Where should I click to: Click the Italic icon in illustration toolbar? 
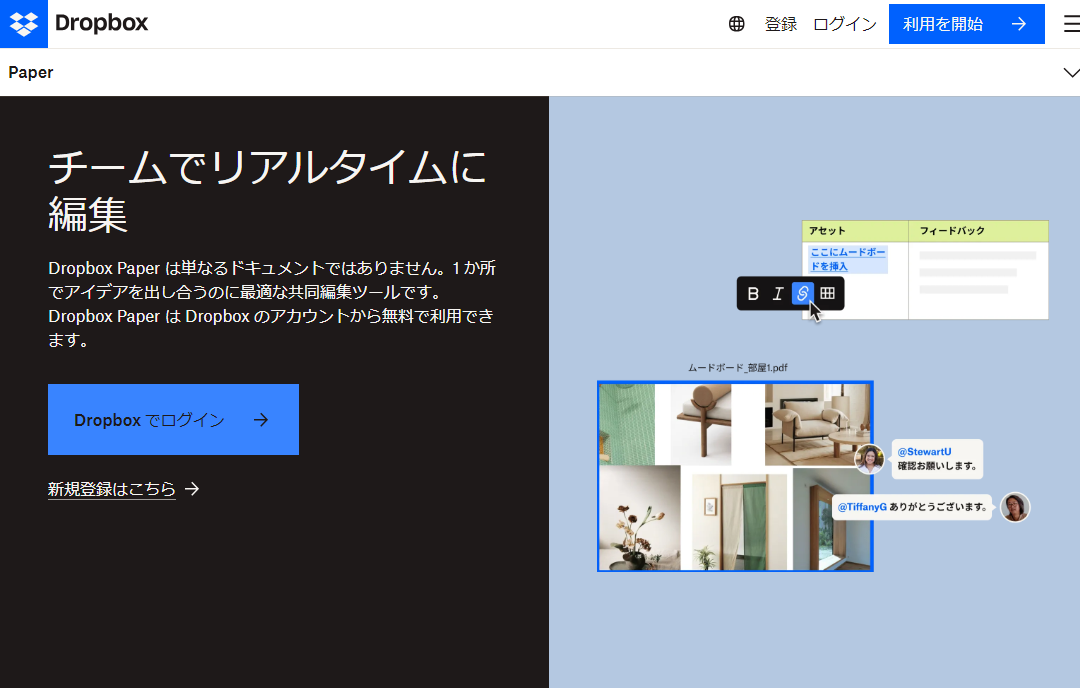tap(778, 294)
